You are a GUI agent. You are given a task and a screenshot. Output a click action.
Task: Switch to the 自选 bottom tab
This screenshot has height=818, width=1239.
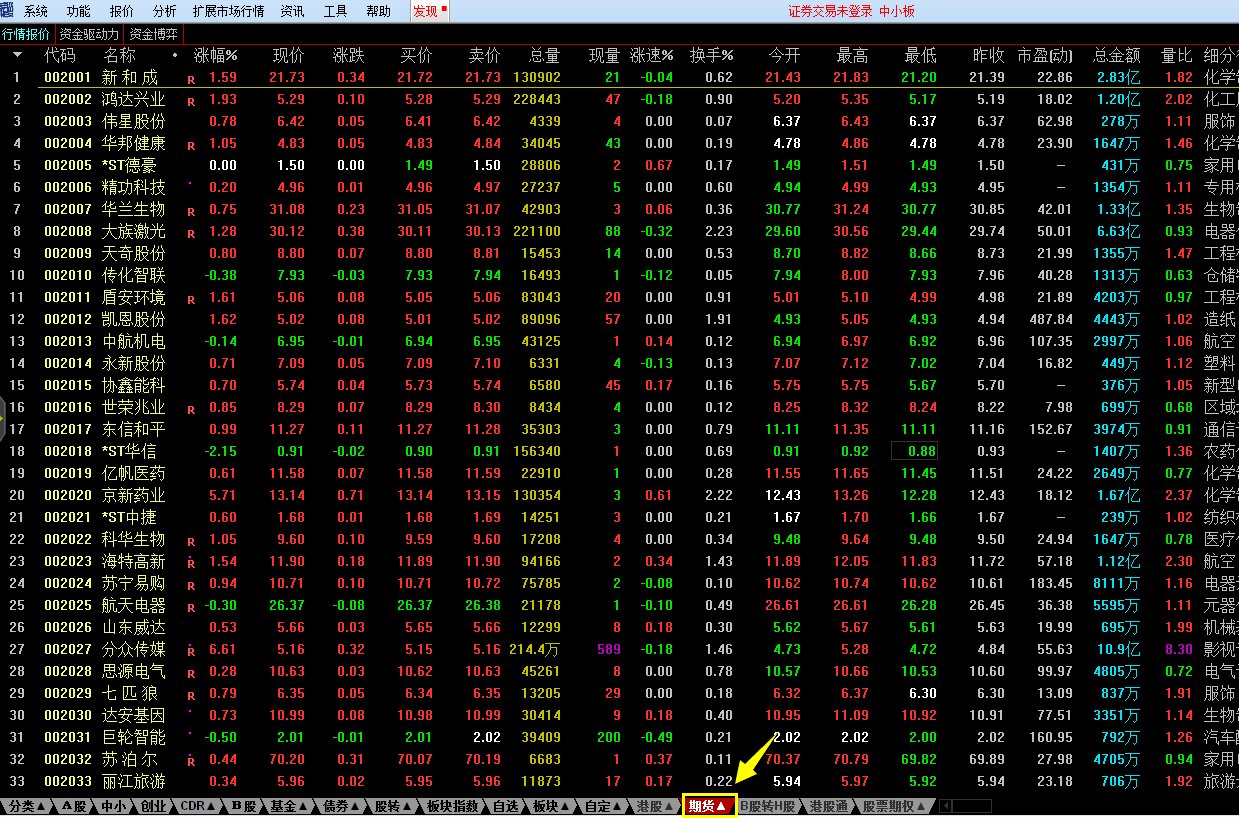tap(505, 806)
